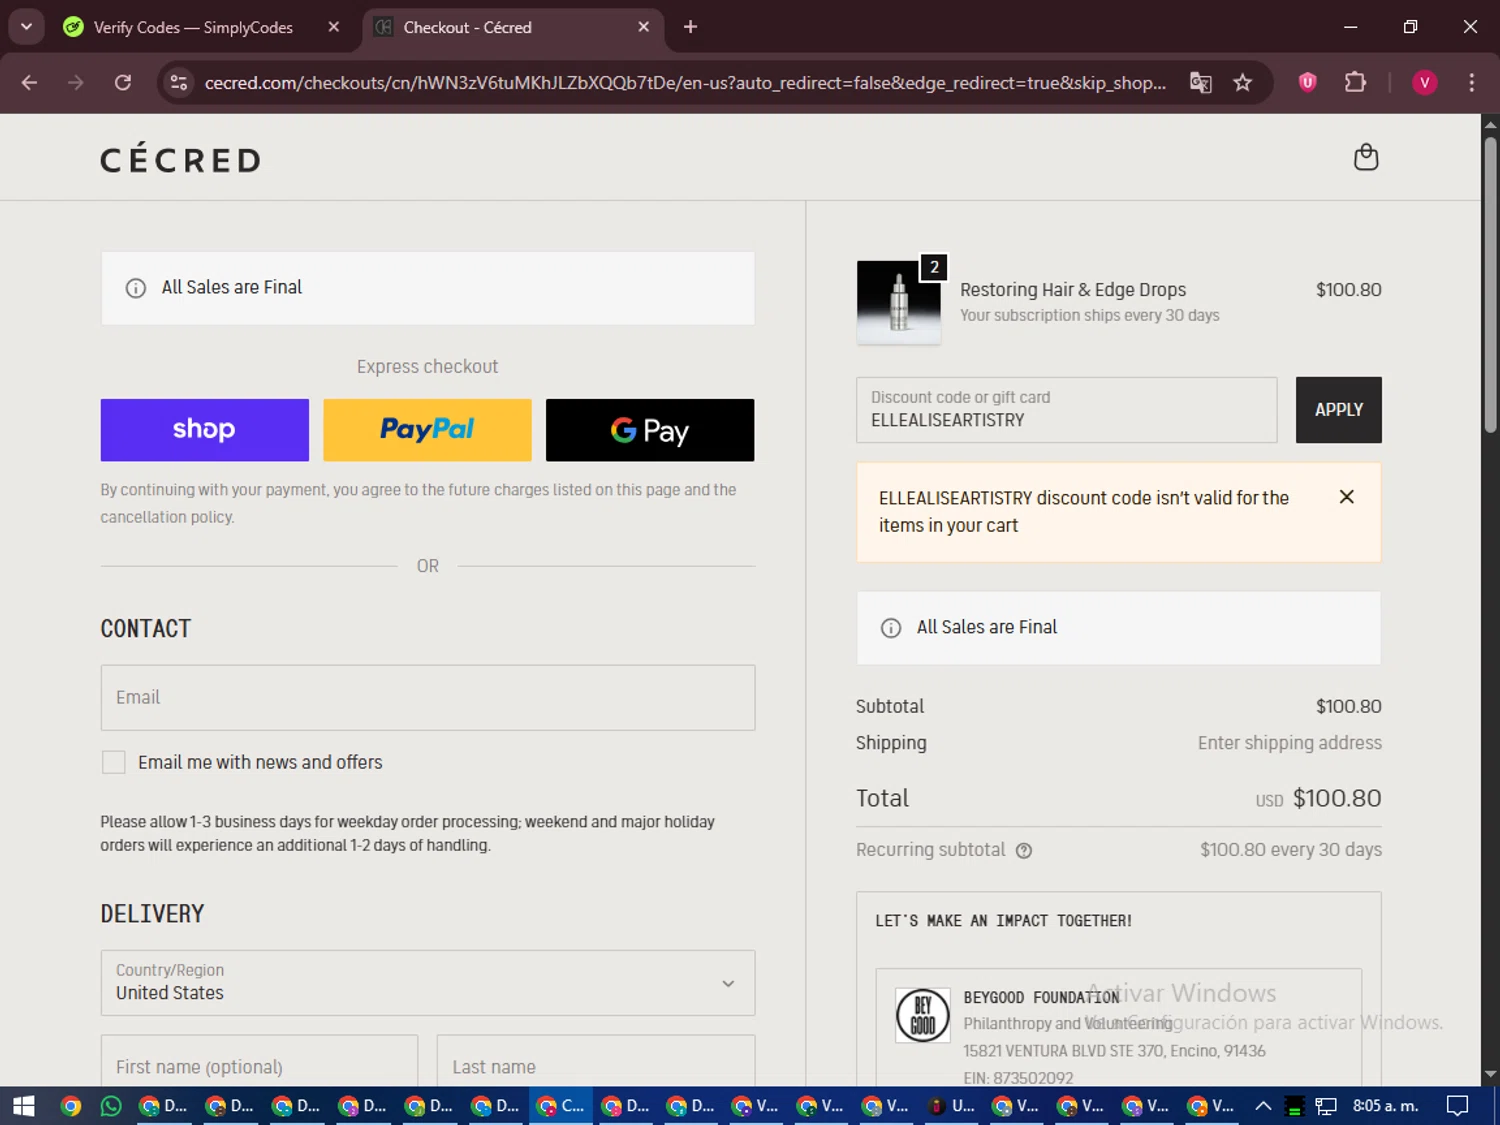Viewport: 1500px width, 1125px height.
Task: Click the Enter shipping address text
Action: pyautogui.click(x=1290, y=743)
